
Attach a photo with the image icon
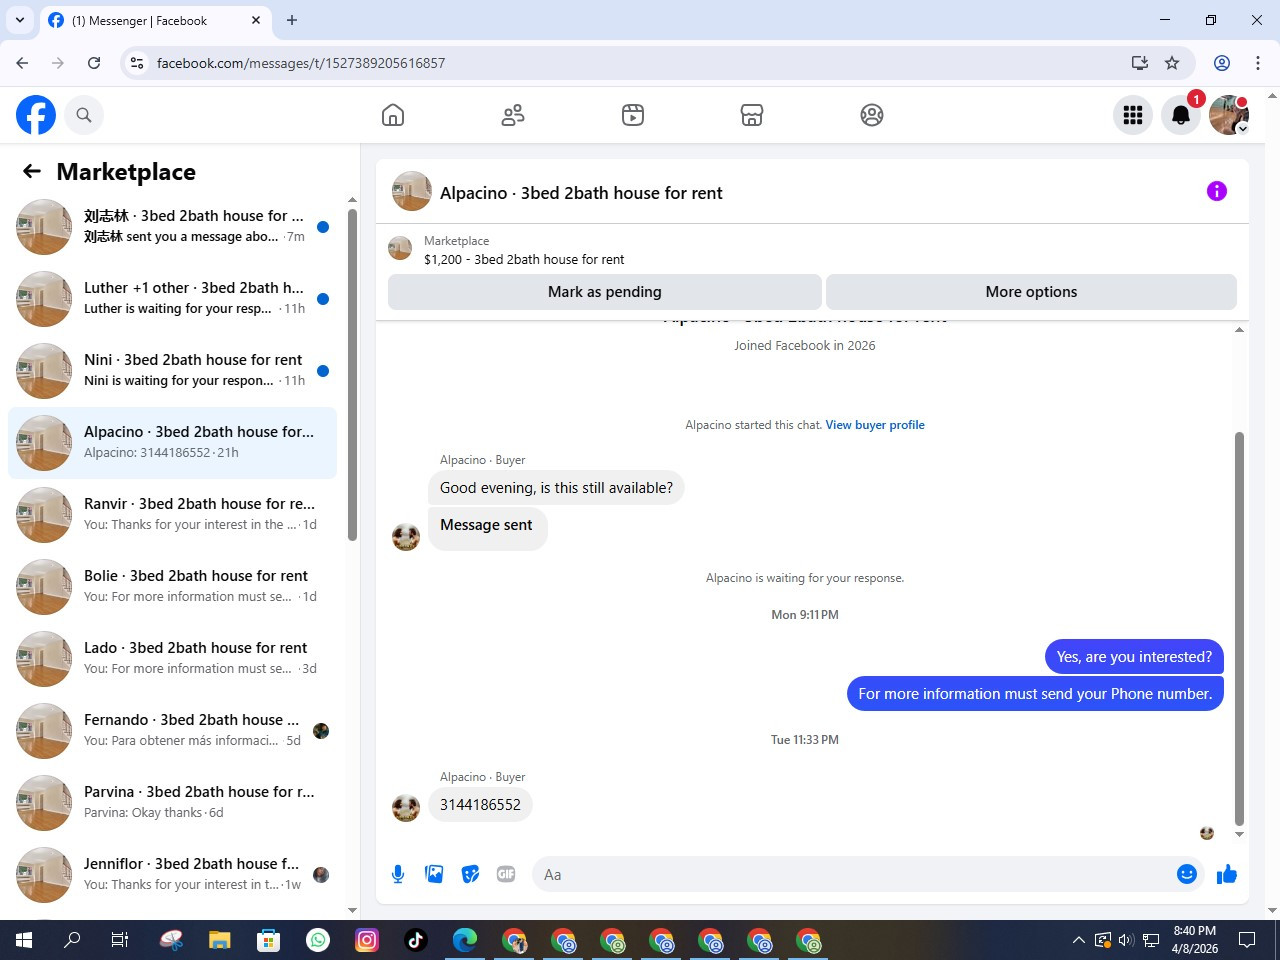click(434, 874)
